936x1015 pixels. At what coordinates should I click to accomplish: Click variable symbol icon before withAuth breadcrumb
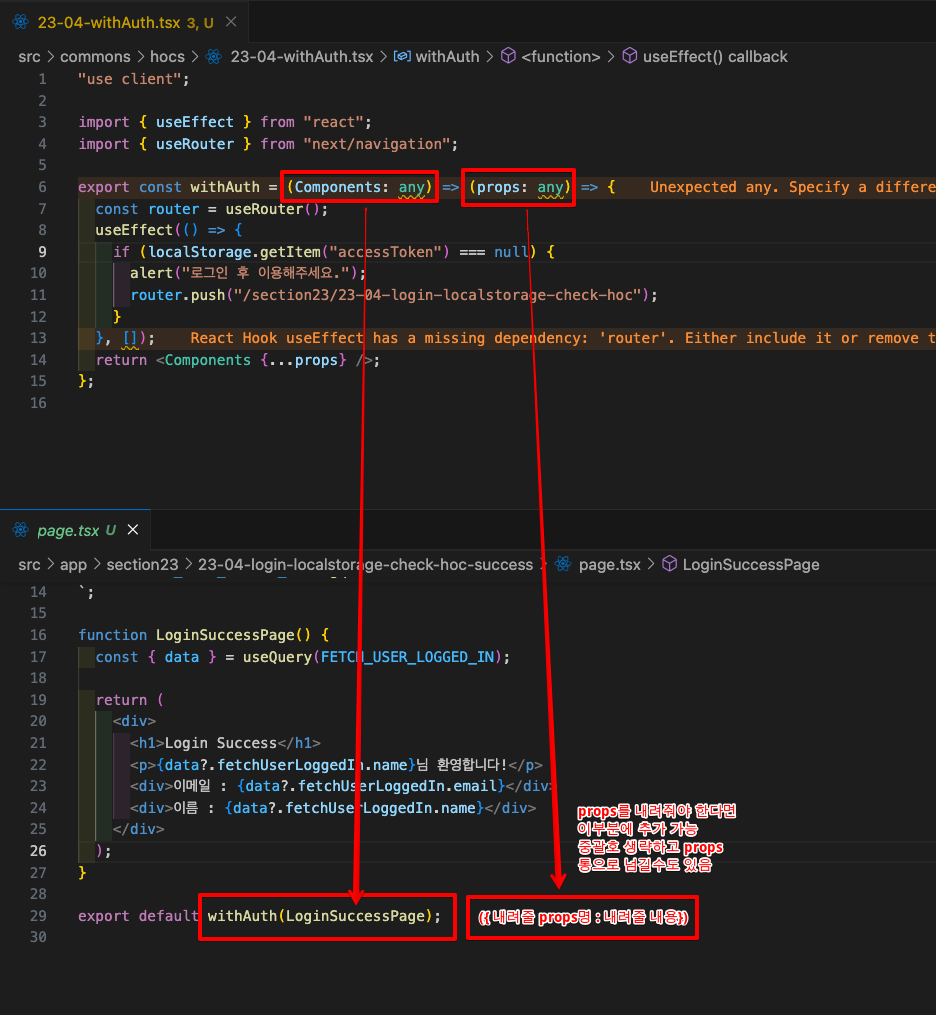click(x=402, y=57)
